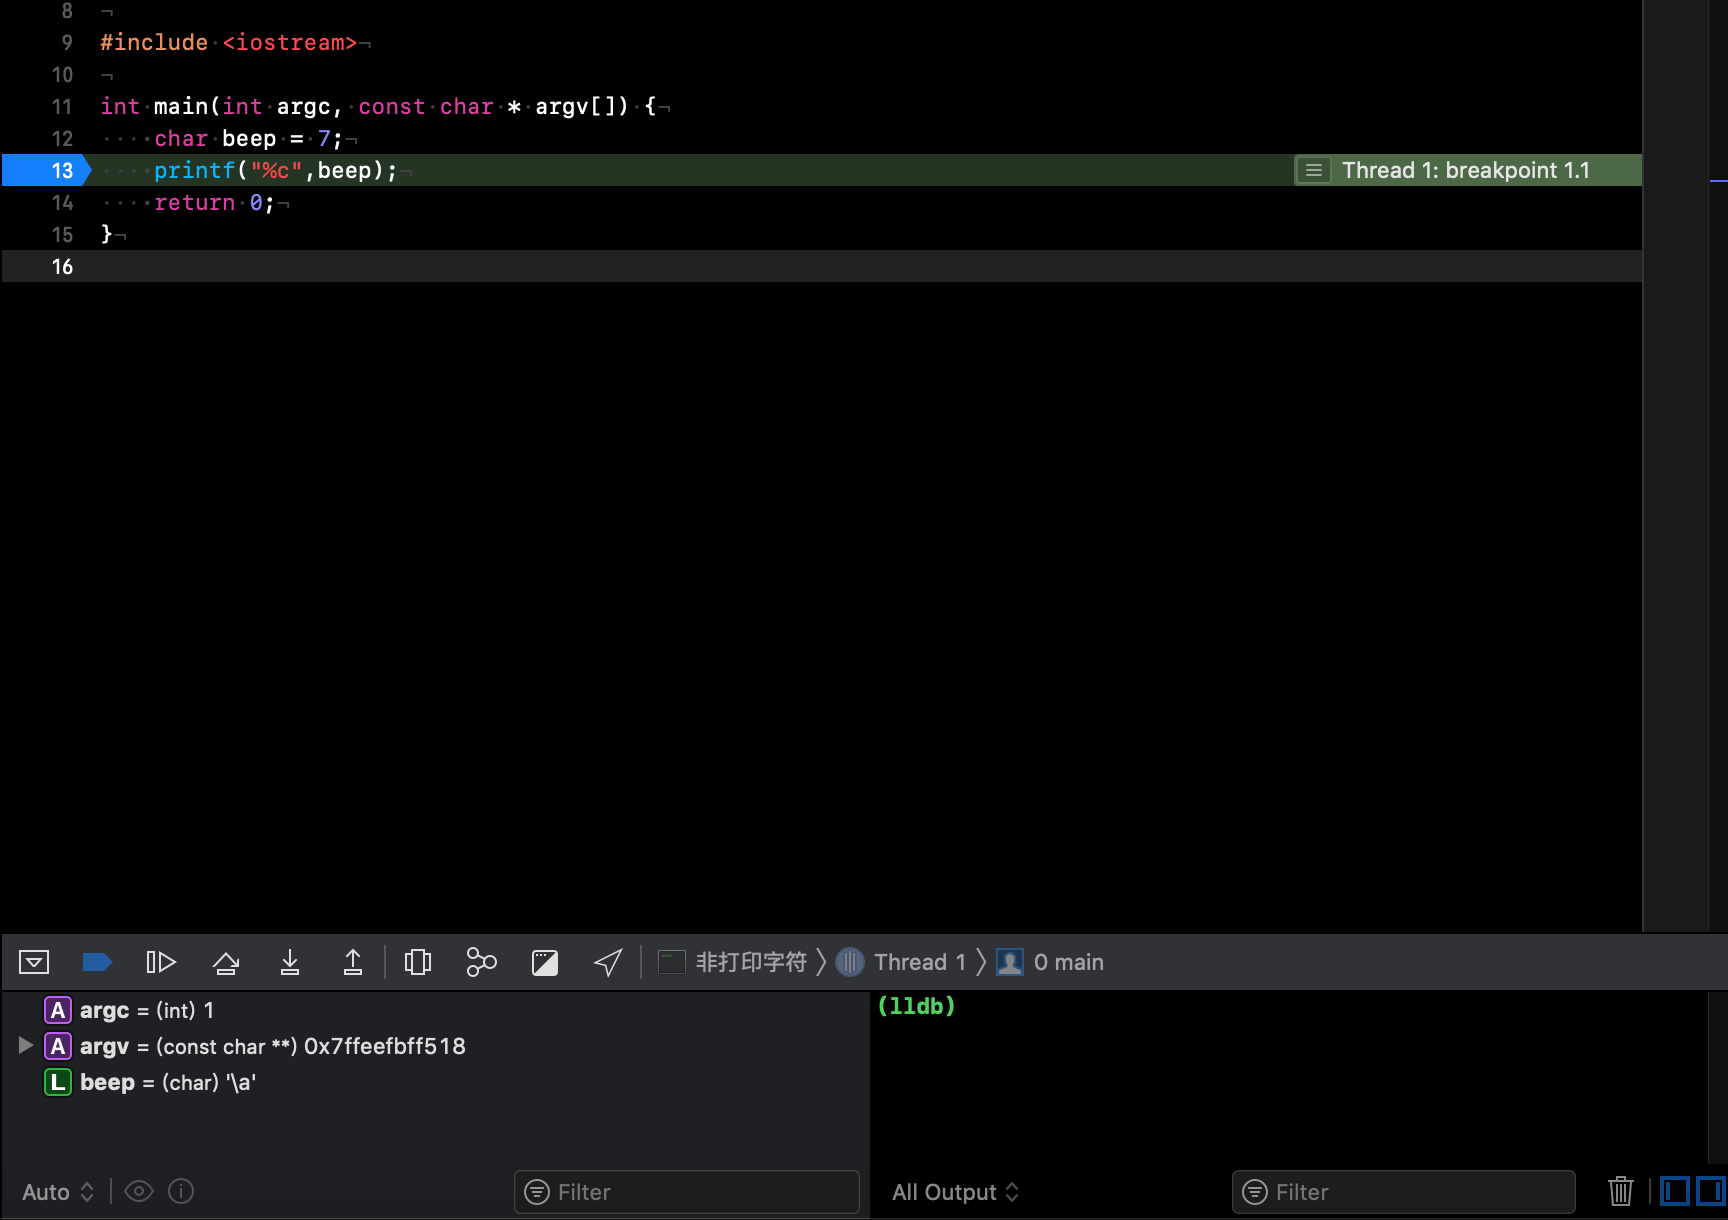Image resolution: width=1728 pixels, height=1220 pixels.
Task: Select the 0 main stack frame
Action: tap(1050, 962)
